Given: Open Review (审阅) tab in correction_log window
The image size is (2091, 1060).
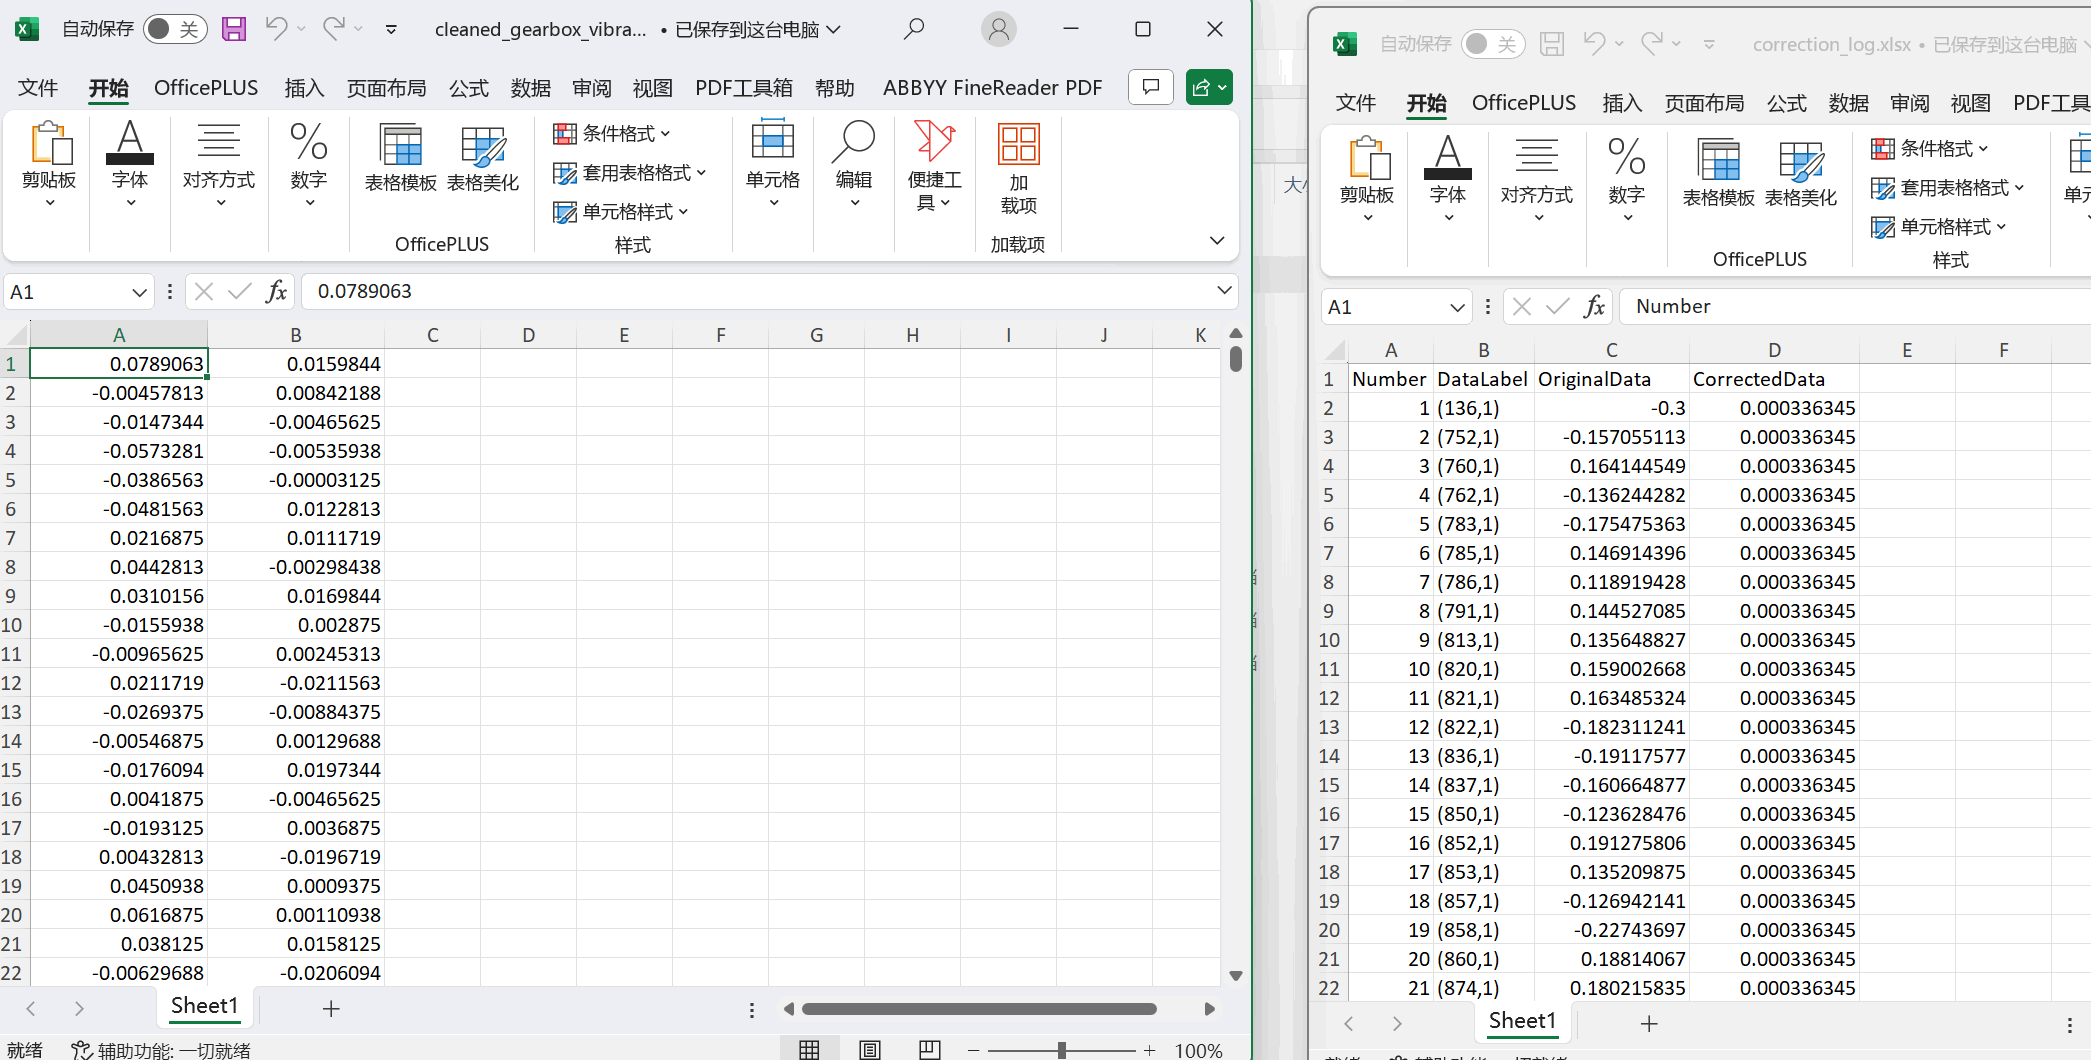Looking at the screenshot, I should pyautogui.click(x=1910, y=103).
